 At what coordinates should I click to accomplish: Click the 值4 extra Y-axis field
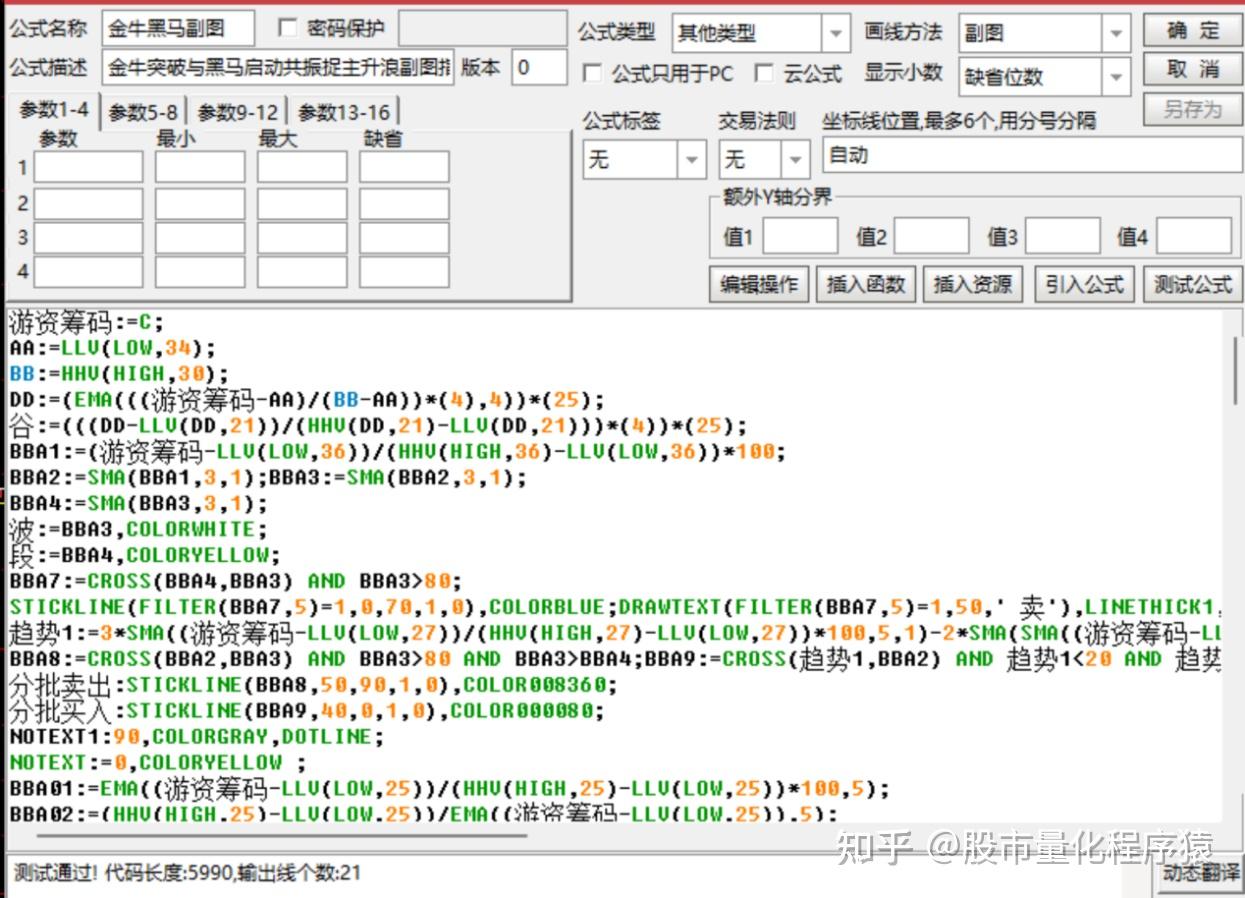pyautogui.click(x=1194, y=236)
